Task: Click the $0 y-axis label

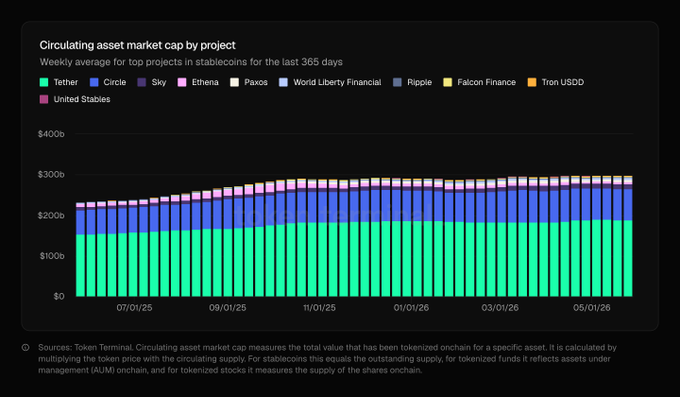Action: pyautogui.click(x=59, y=296)
